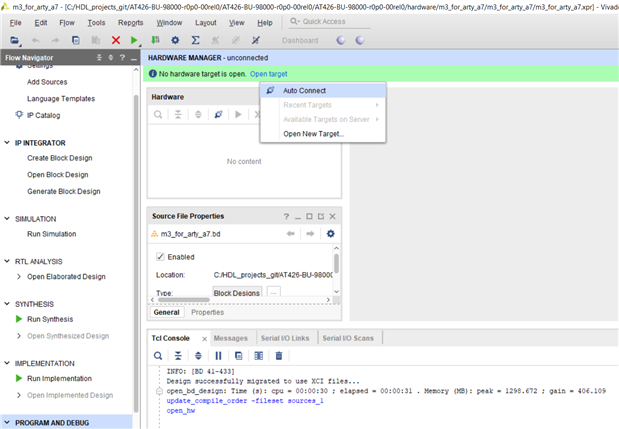Image resolution: width=619 pixels, height=429 pixels.
Task: Expand Open Elaborated Design
Action: pos(20,276)
